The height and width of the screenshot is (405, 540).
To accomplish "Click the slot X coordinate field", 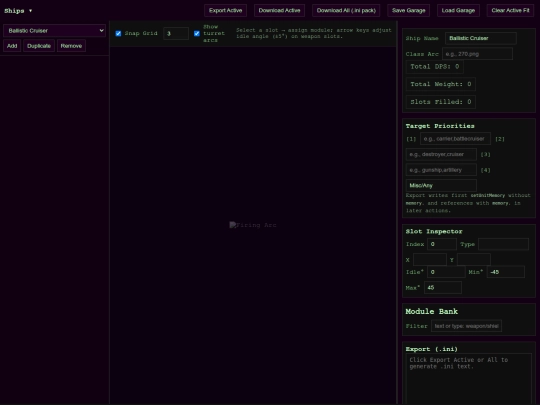I will [430, 259].
